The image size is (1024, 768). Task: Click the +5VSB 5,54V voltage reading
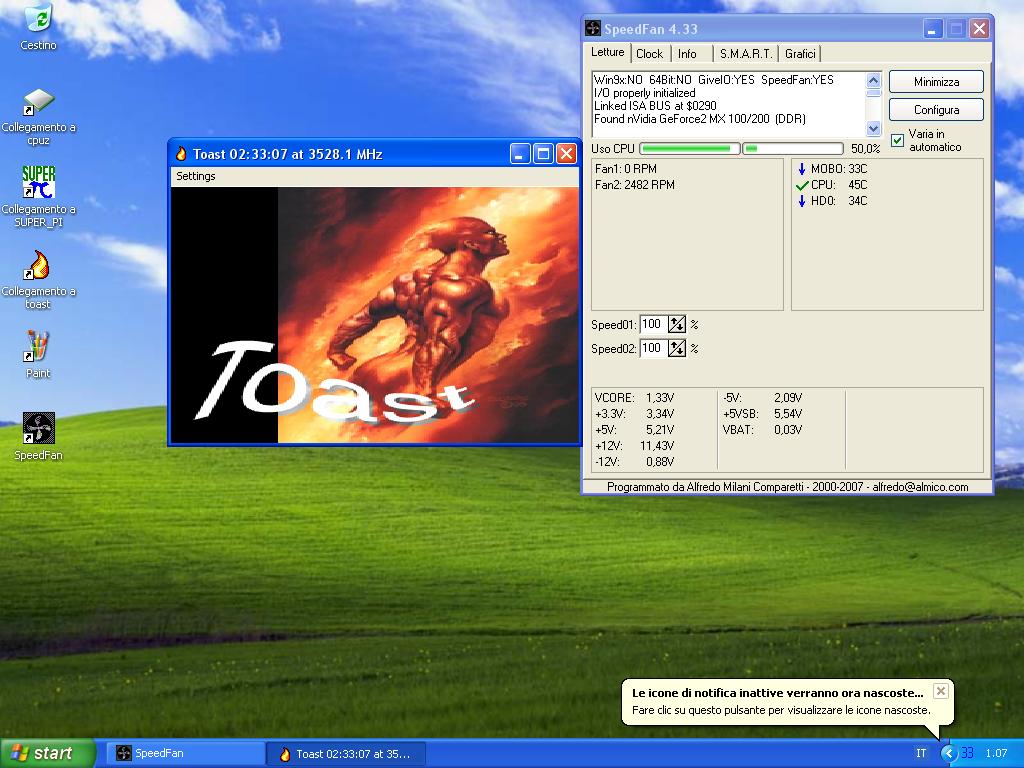tap(762, 414)
